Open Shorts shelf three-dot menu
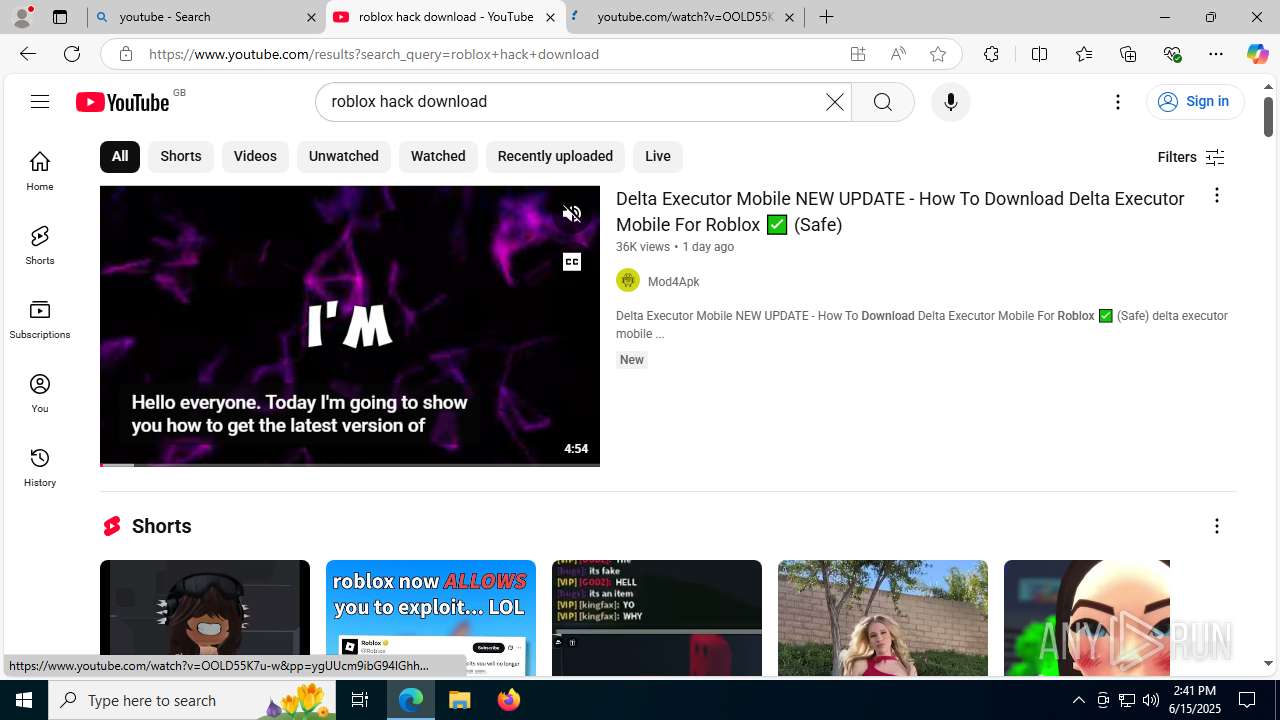The width and height of the screenshot is (1280, 720). [x=1216, y=526]
